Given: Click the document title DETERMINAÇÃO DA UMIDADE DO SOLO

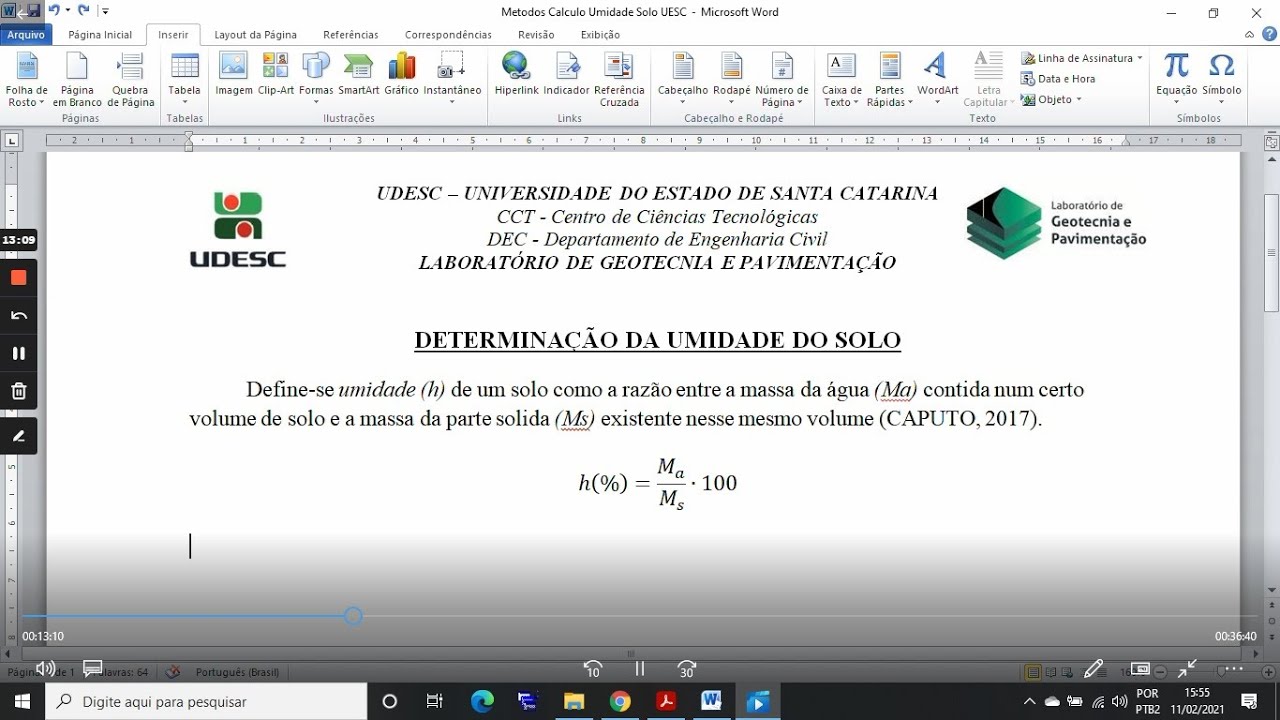Looking at the screenshot, I should pos(658,340).
